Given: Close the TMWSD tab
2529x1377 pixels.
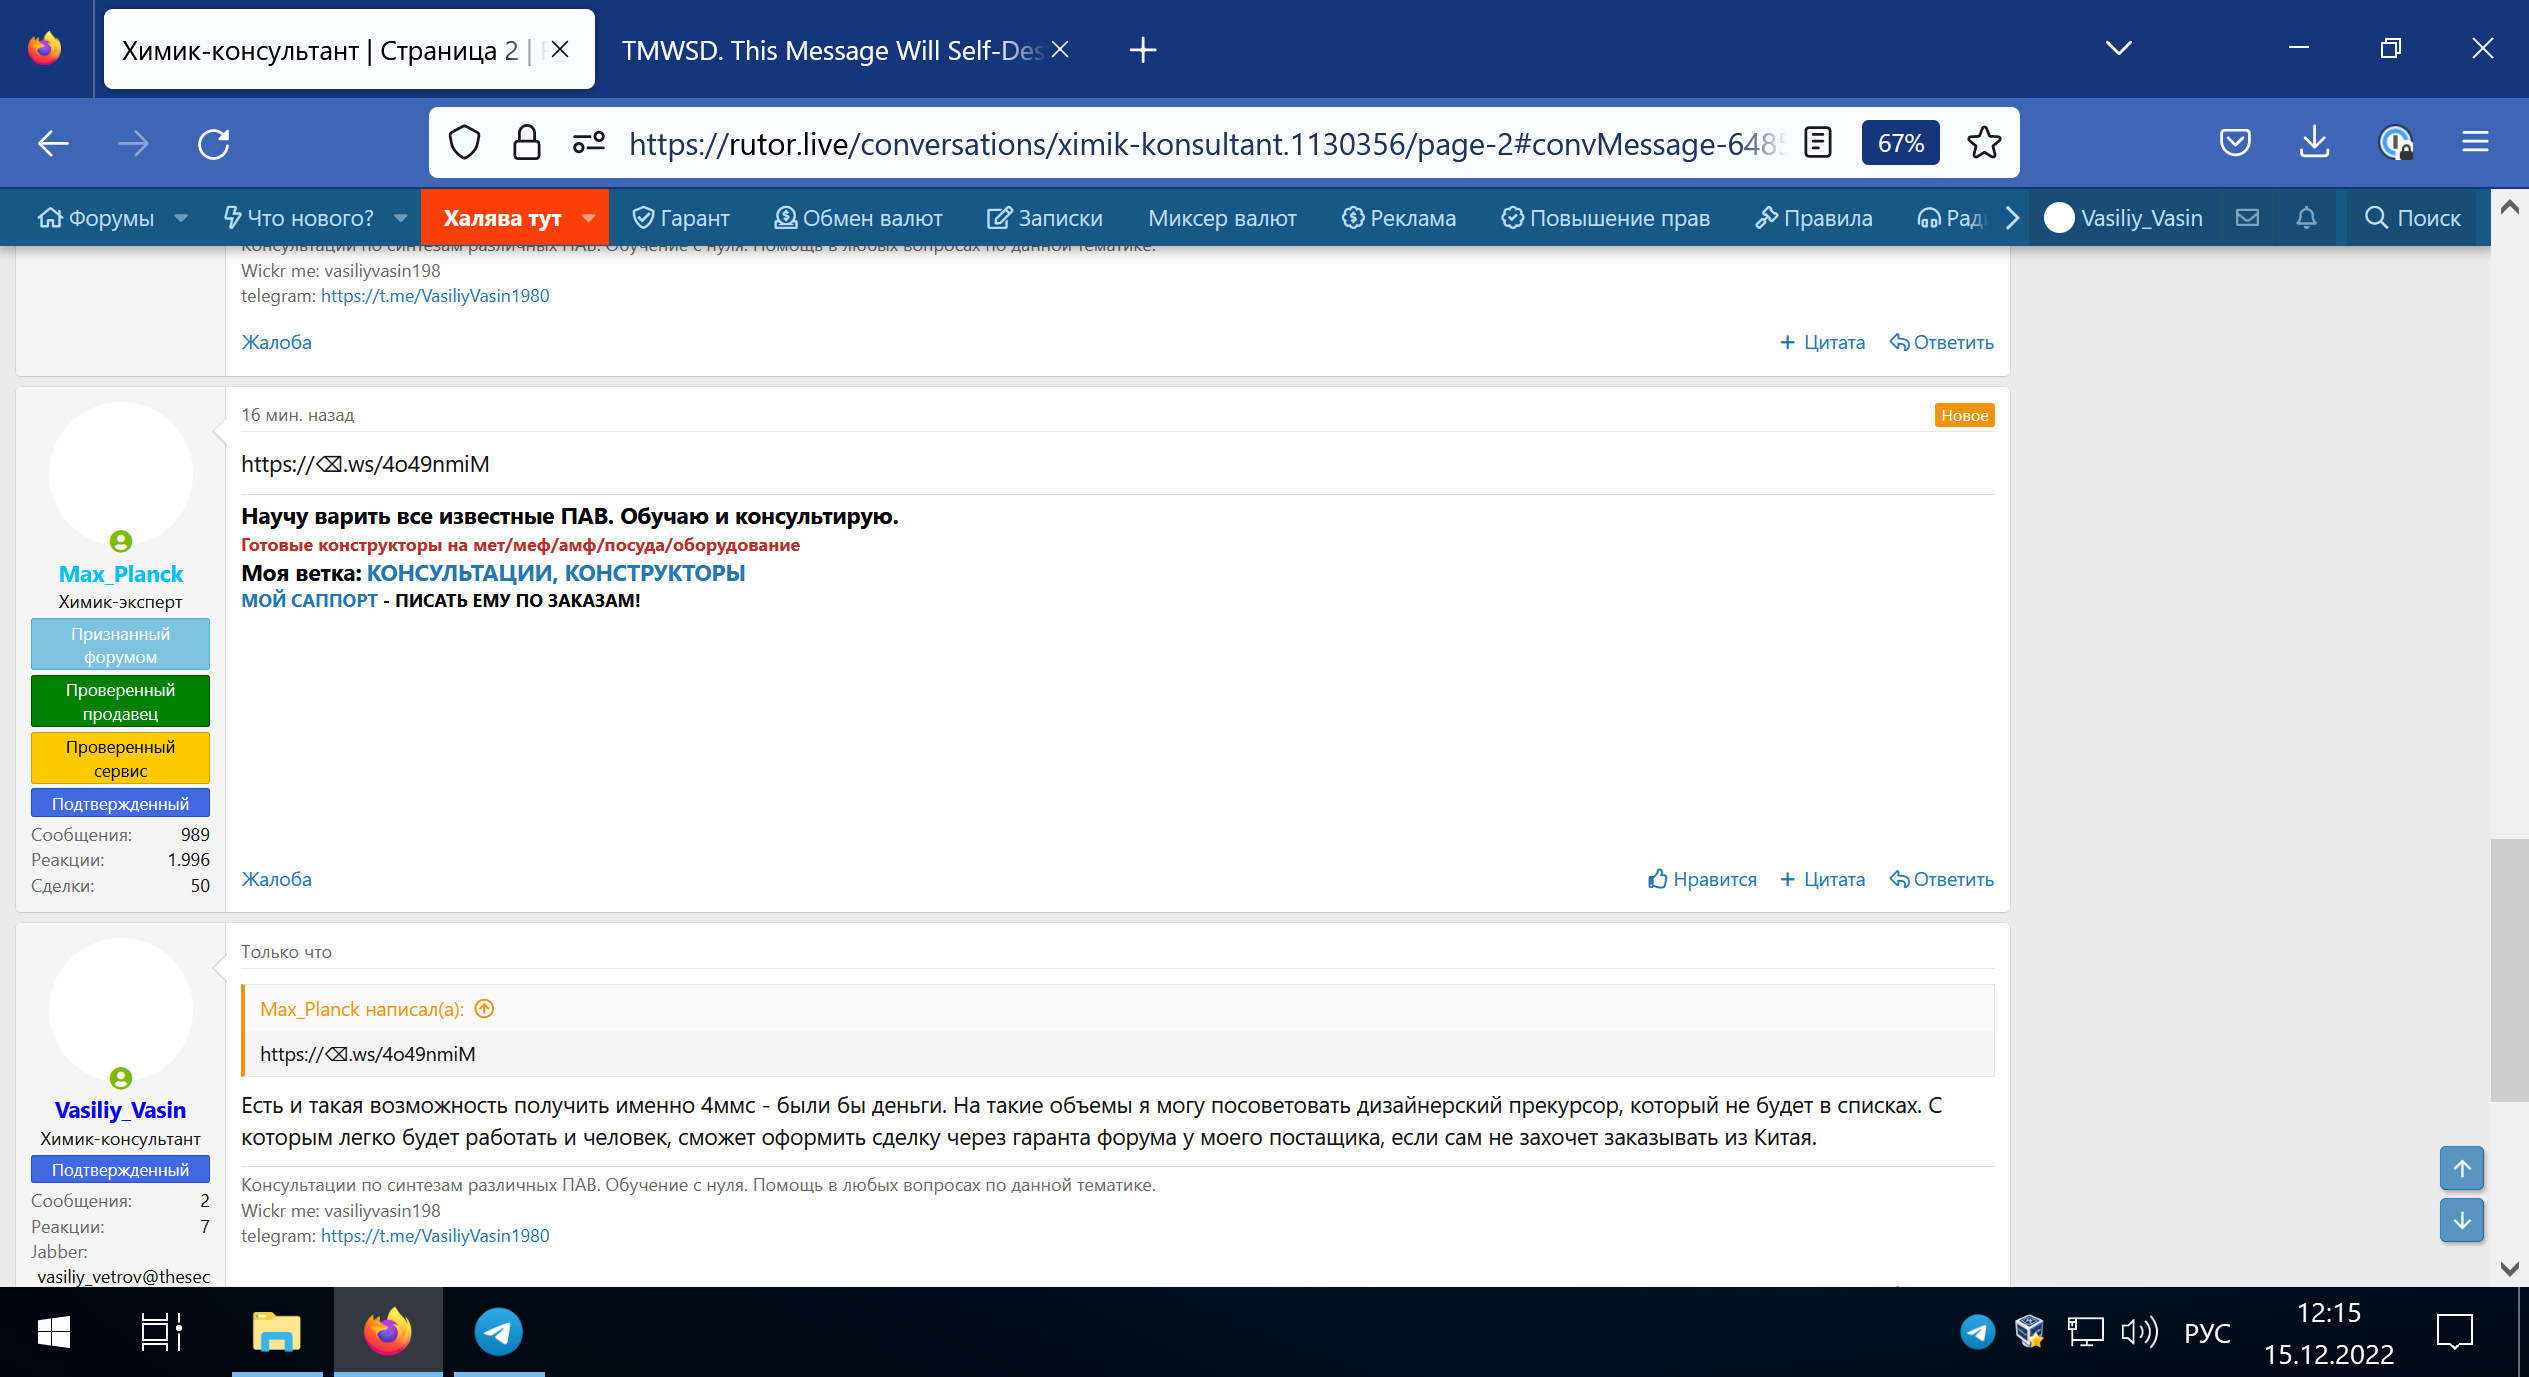Looking at the screenshot, I should tap(1061, 49).
